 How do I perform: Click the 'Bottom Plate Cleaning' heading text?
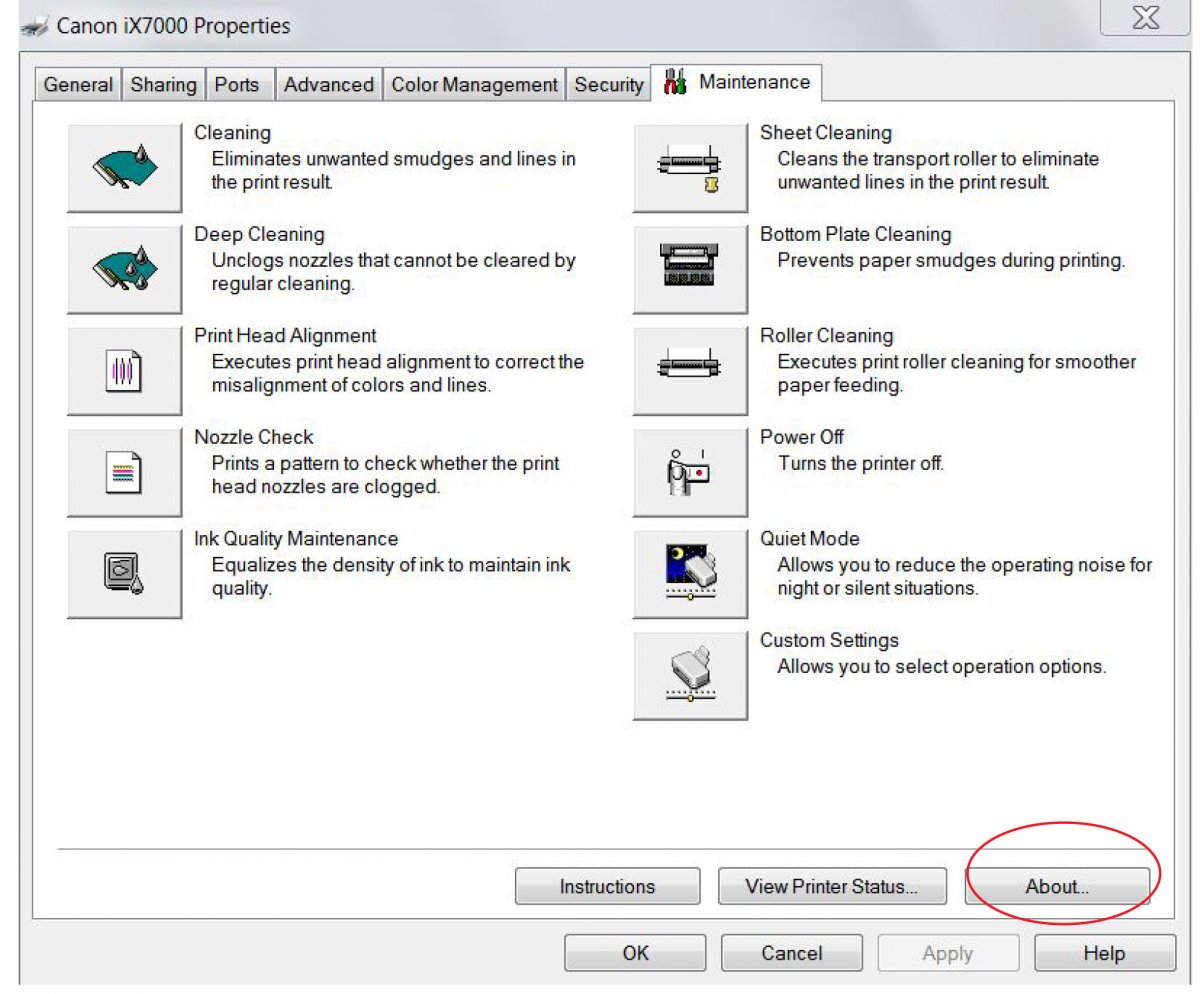[855, 234]
